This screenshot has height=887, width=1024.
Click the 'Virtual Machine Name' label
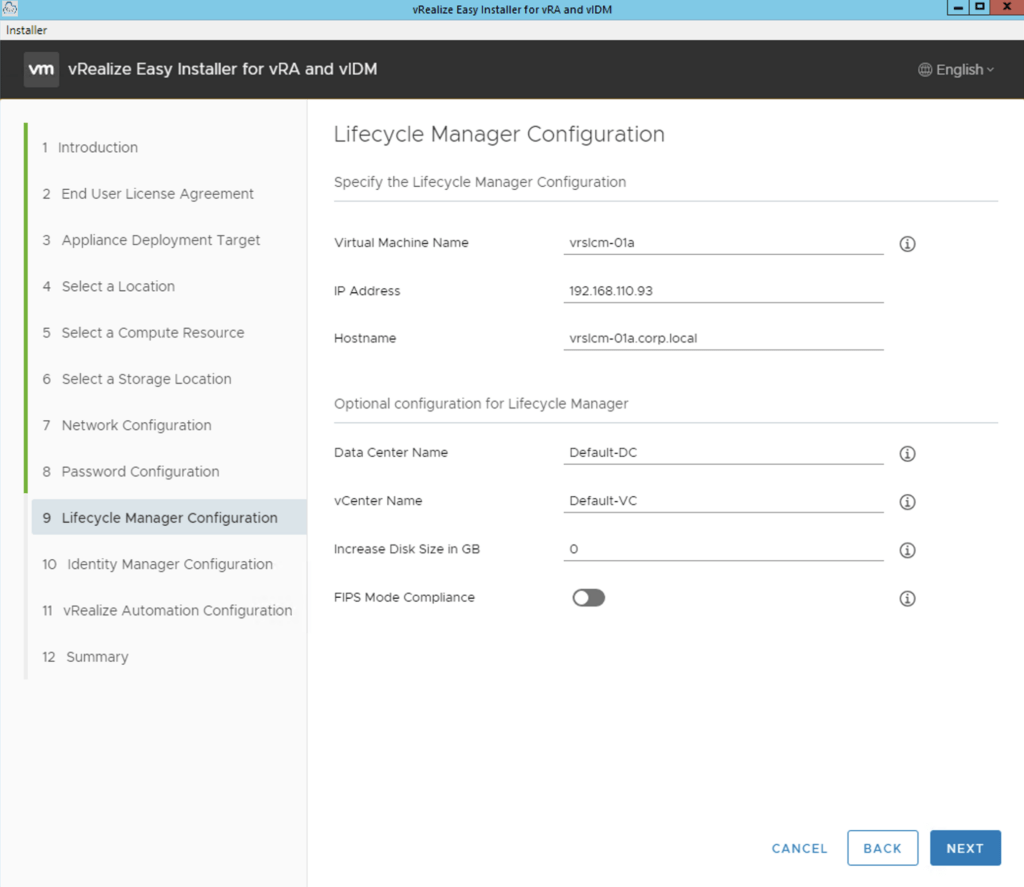click(x=401, y=243)
